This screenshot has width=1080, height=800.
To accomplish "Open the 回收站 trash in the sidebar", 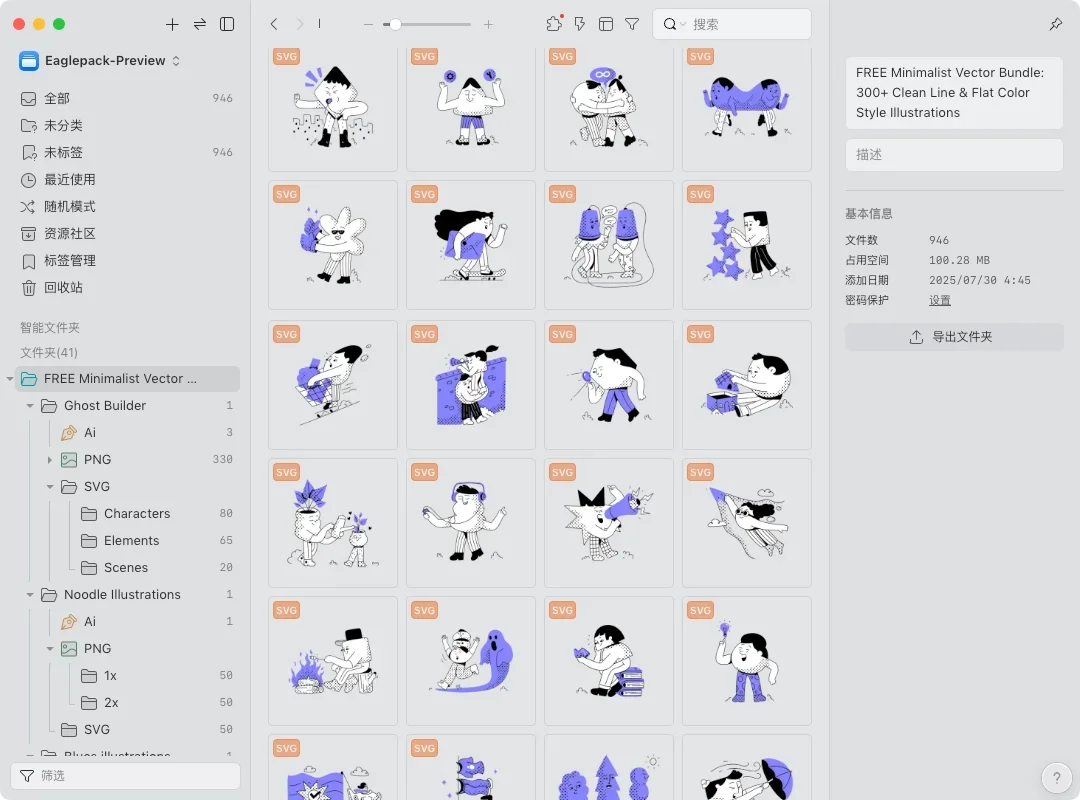I will (x=63, y=287).
